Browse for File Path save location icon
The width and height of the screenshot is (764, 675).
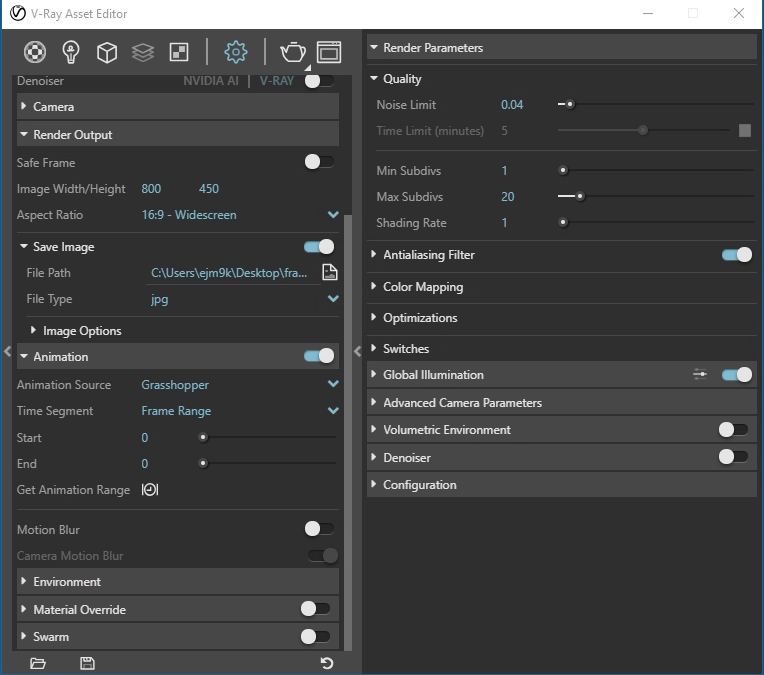pyautogui.click(x=330, y=272)
